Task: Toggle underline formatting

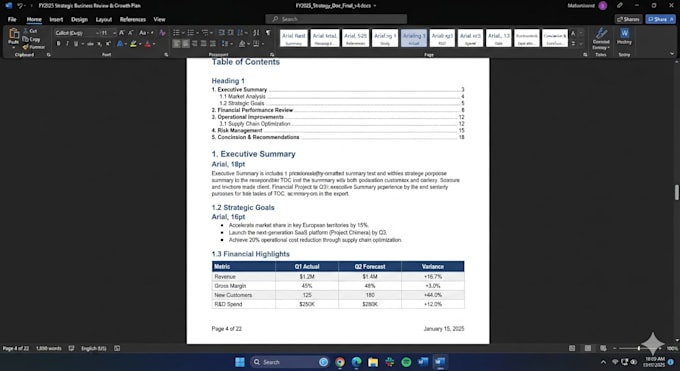Action: [76, 44]
